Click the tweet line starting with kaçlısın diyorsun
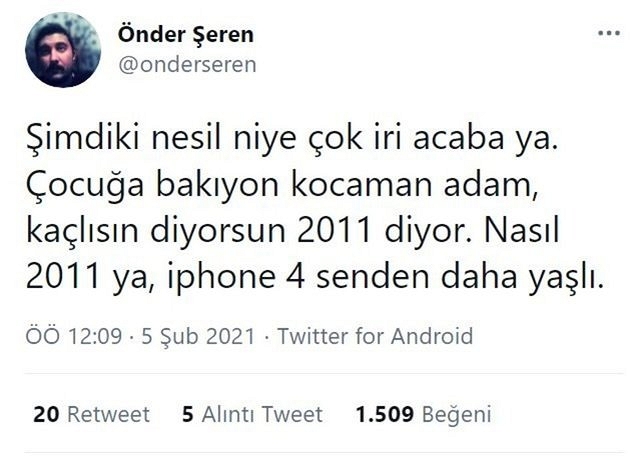 293,231
